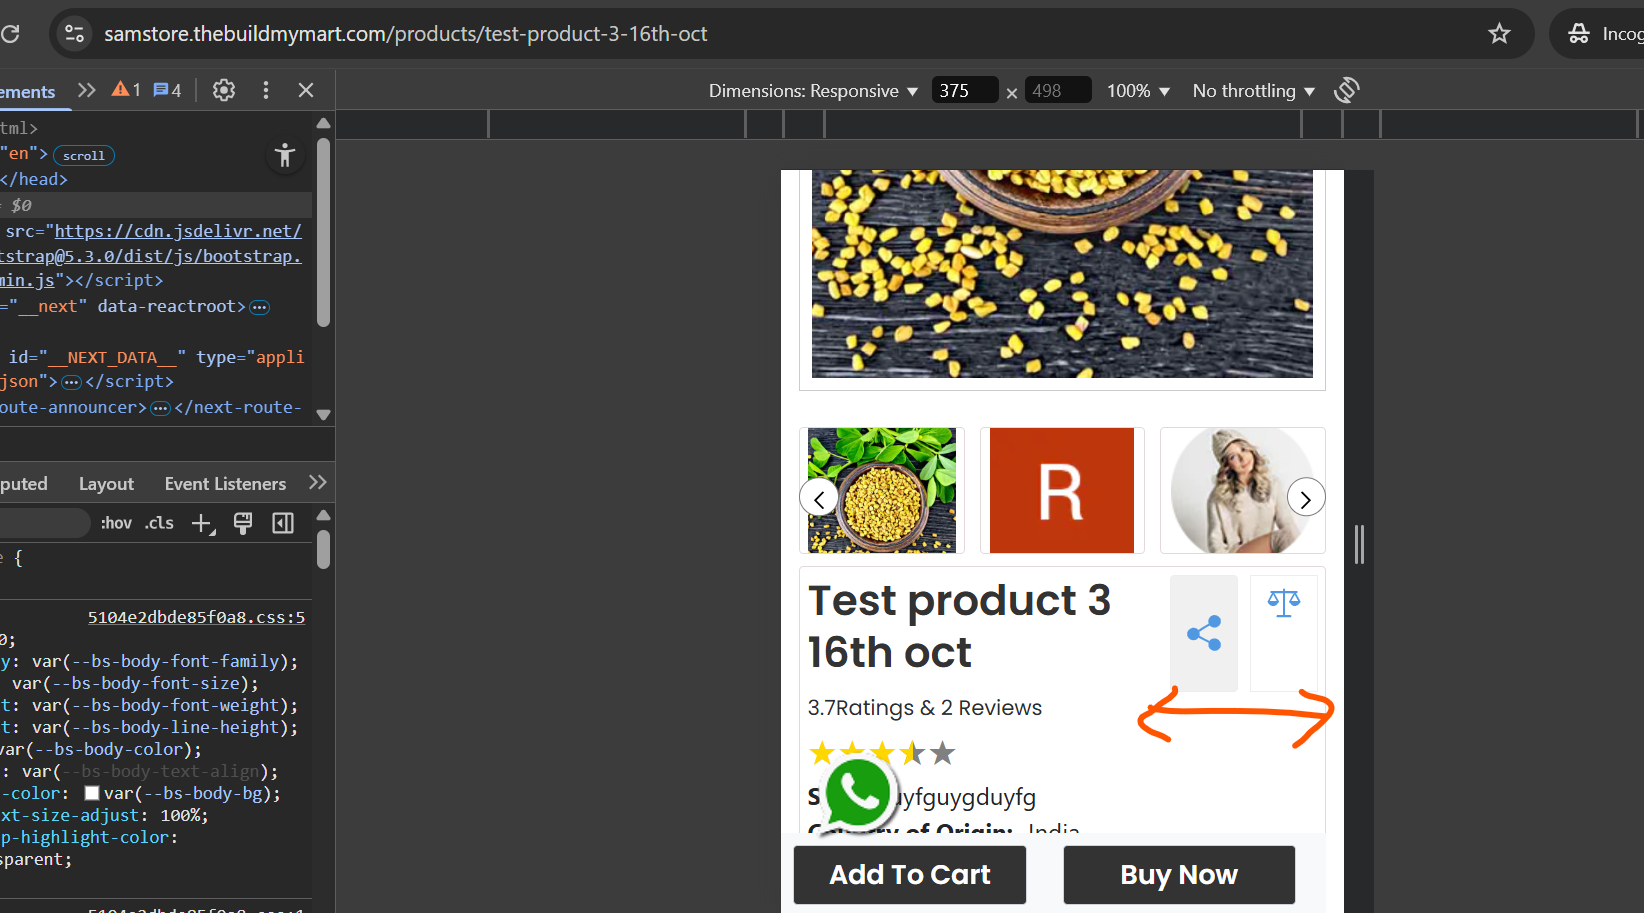Show more styles pane tabs chevron

click(318, 482)
